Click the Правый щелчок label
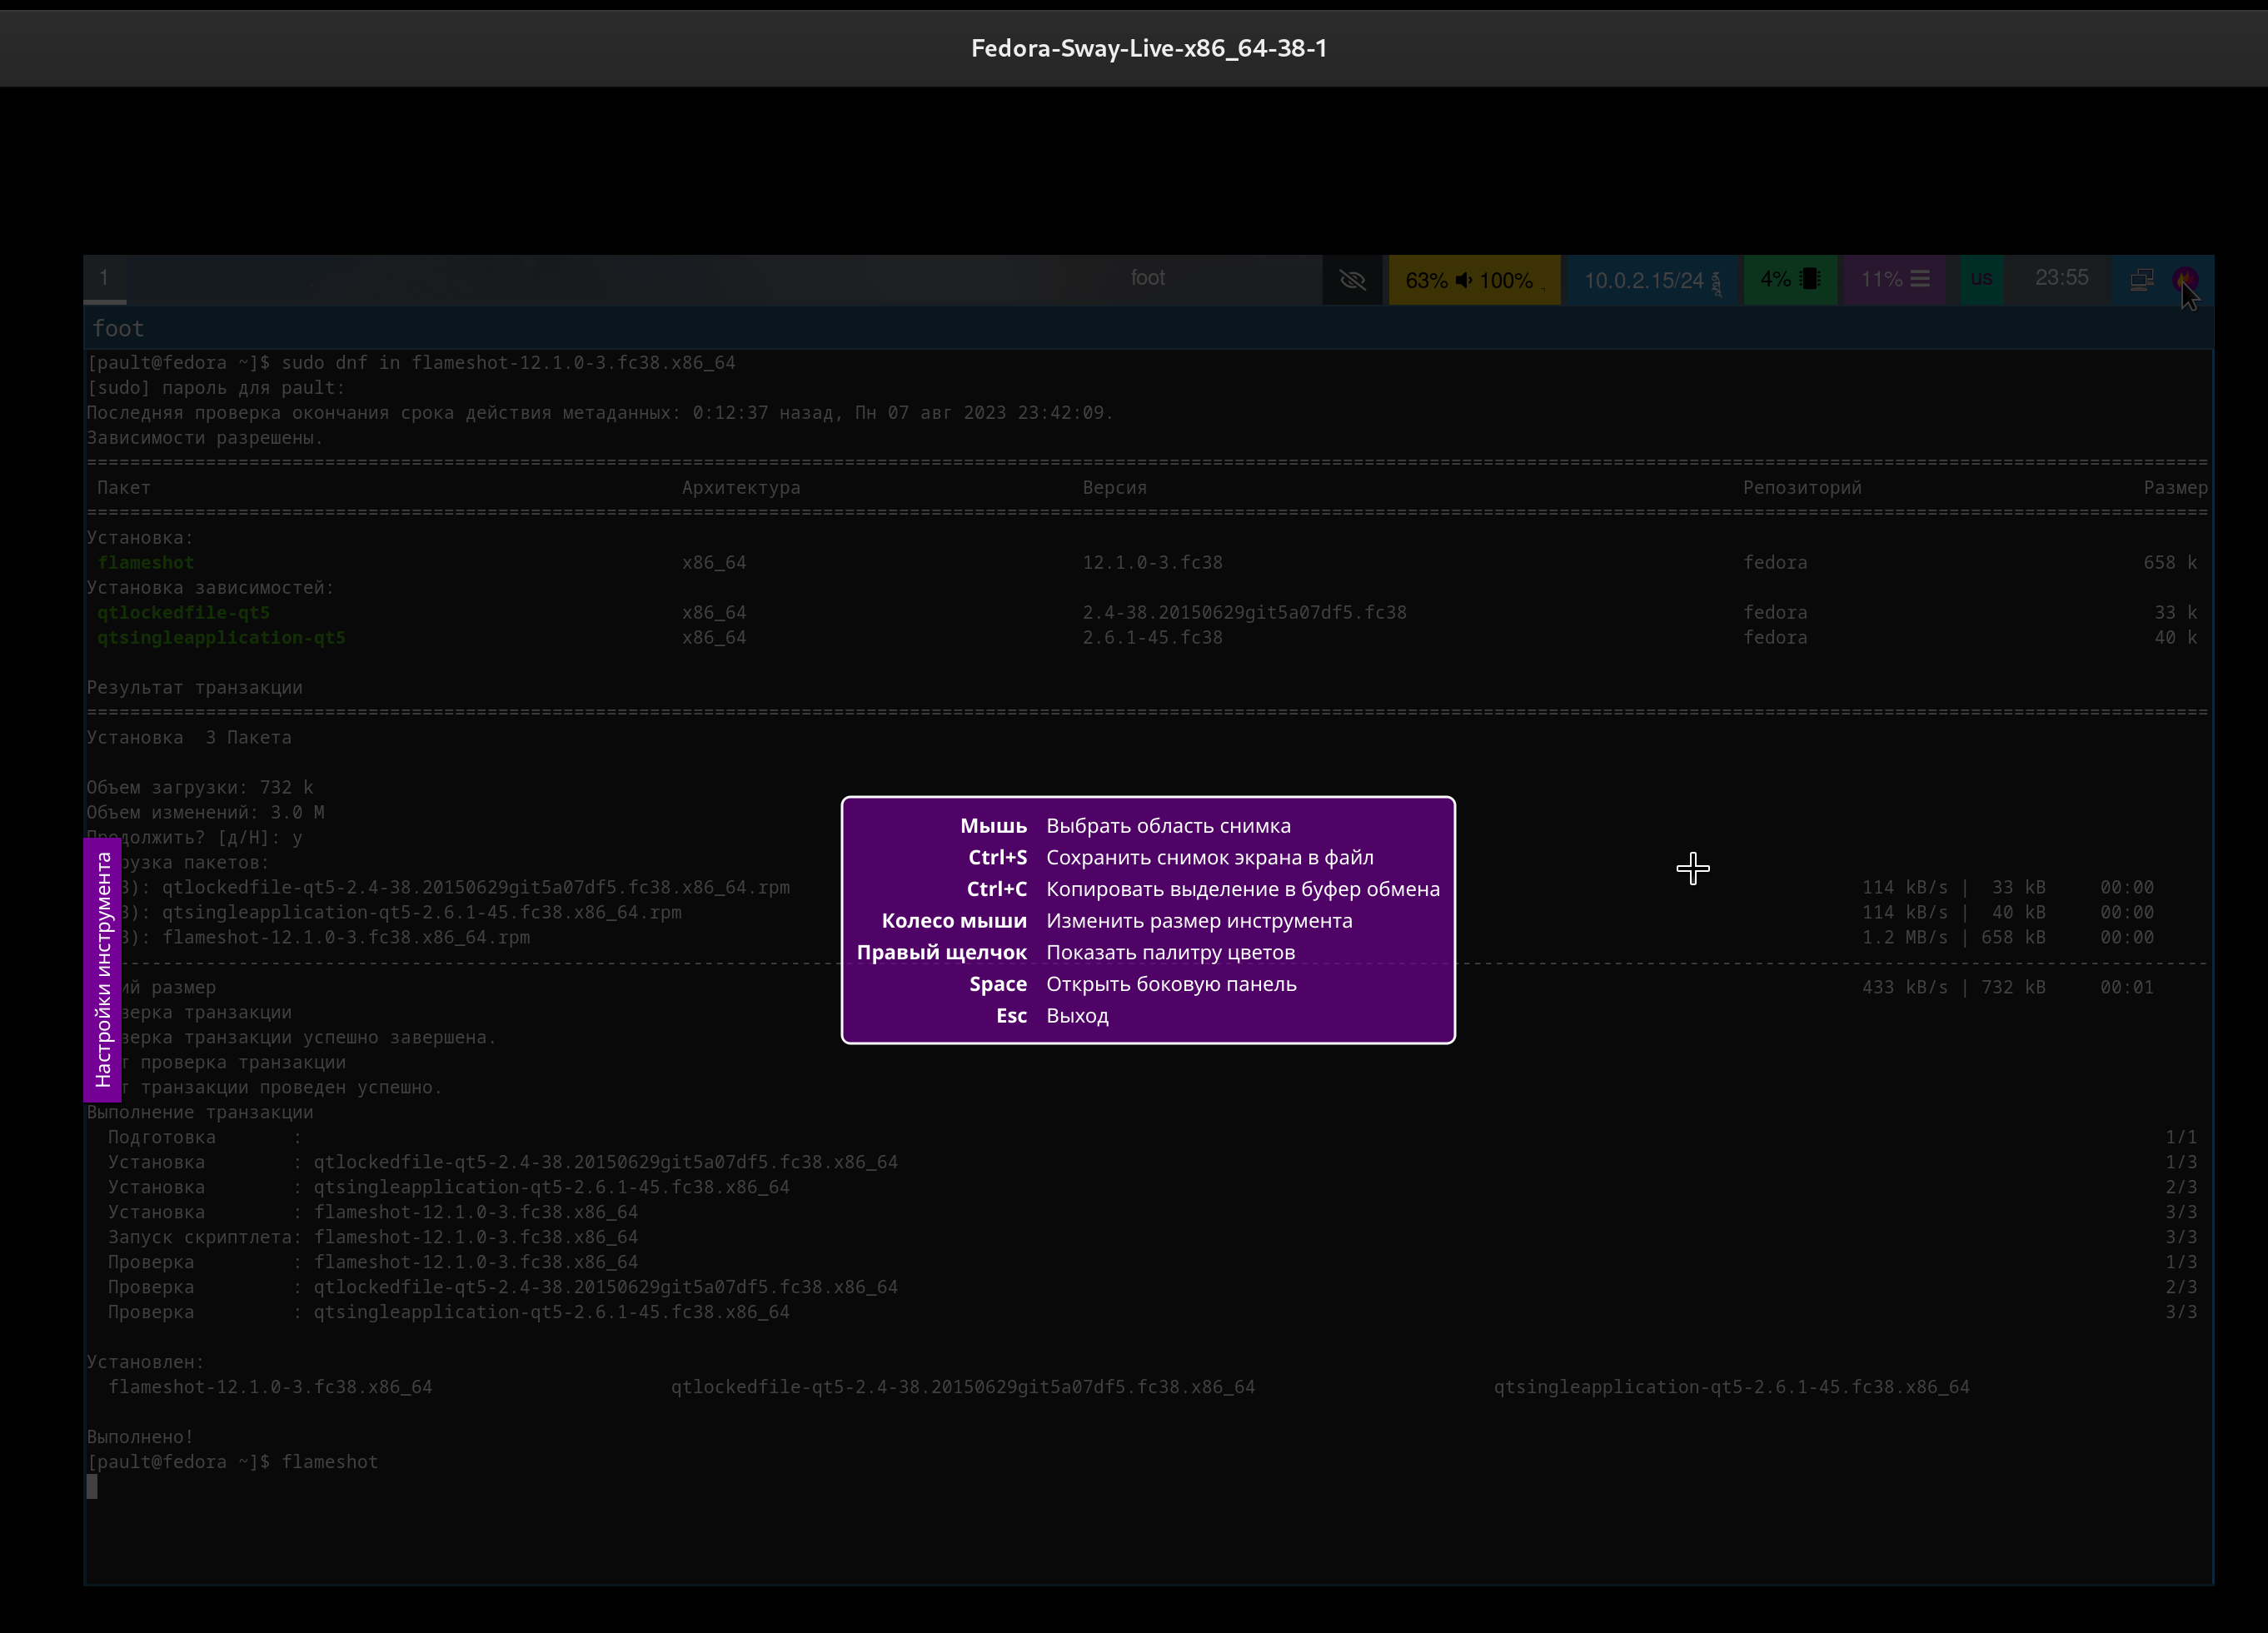Viewport: 2268px width, 1633px height. tap(941, 952)
